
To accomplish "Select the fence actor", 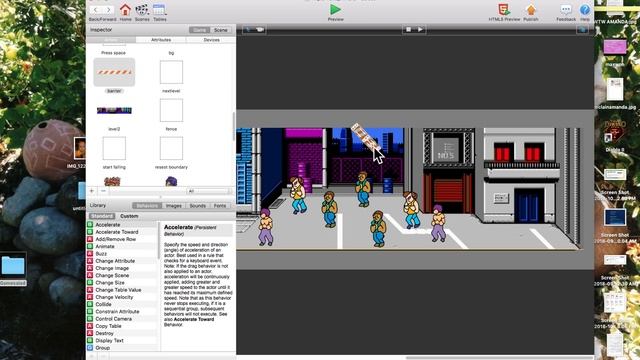I will pyautogui.click(x=171, y=110).
